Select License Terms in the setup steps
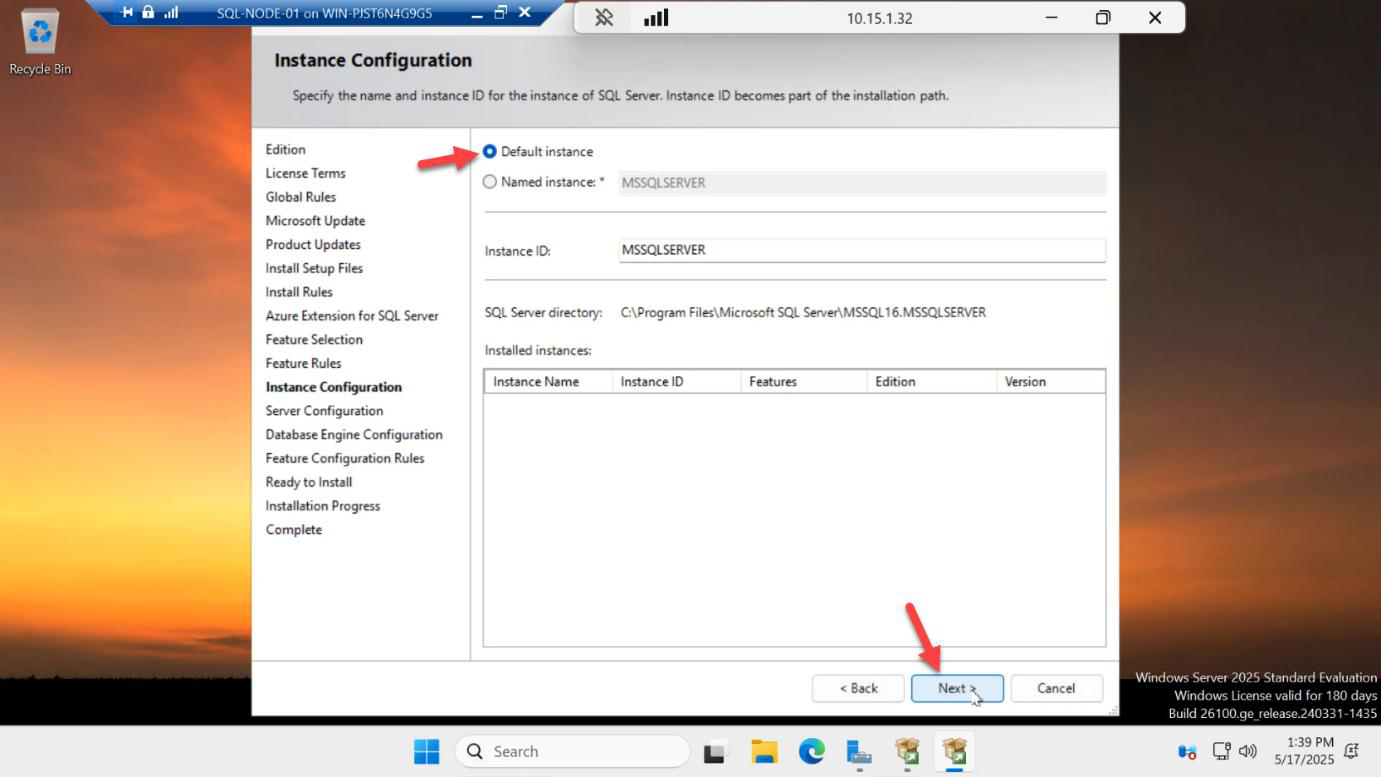The width and height of the screenshot is (1381, 777). [x=305, y=173]
